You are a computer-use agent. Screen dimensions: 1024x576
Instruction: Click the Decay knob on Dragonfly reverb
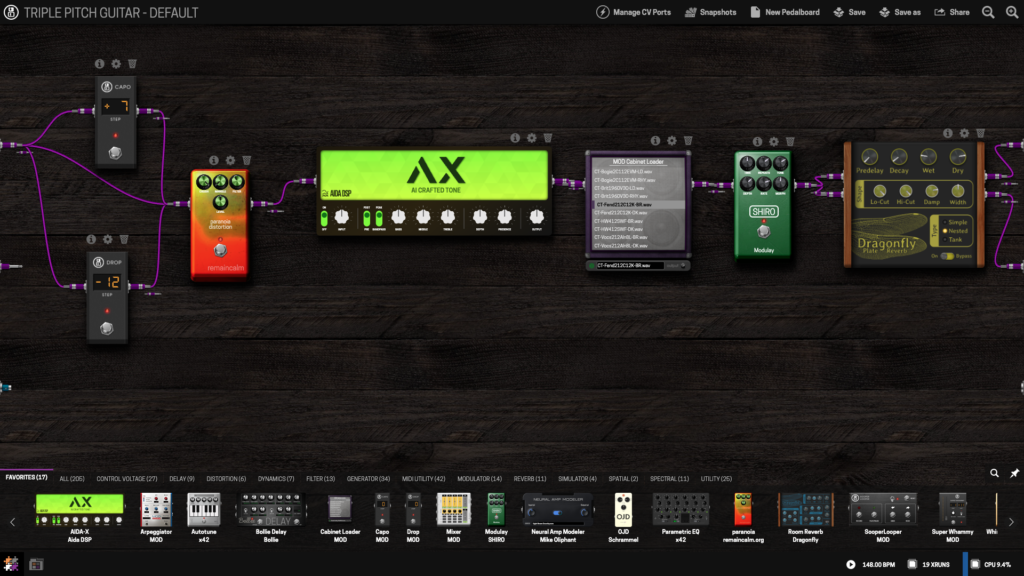[899, 157]
